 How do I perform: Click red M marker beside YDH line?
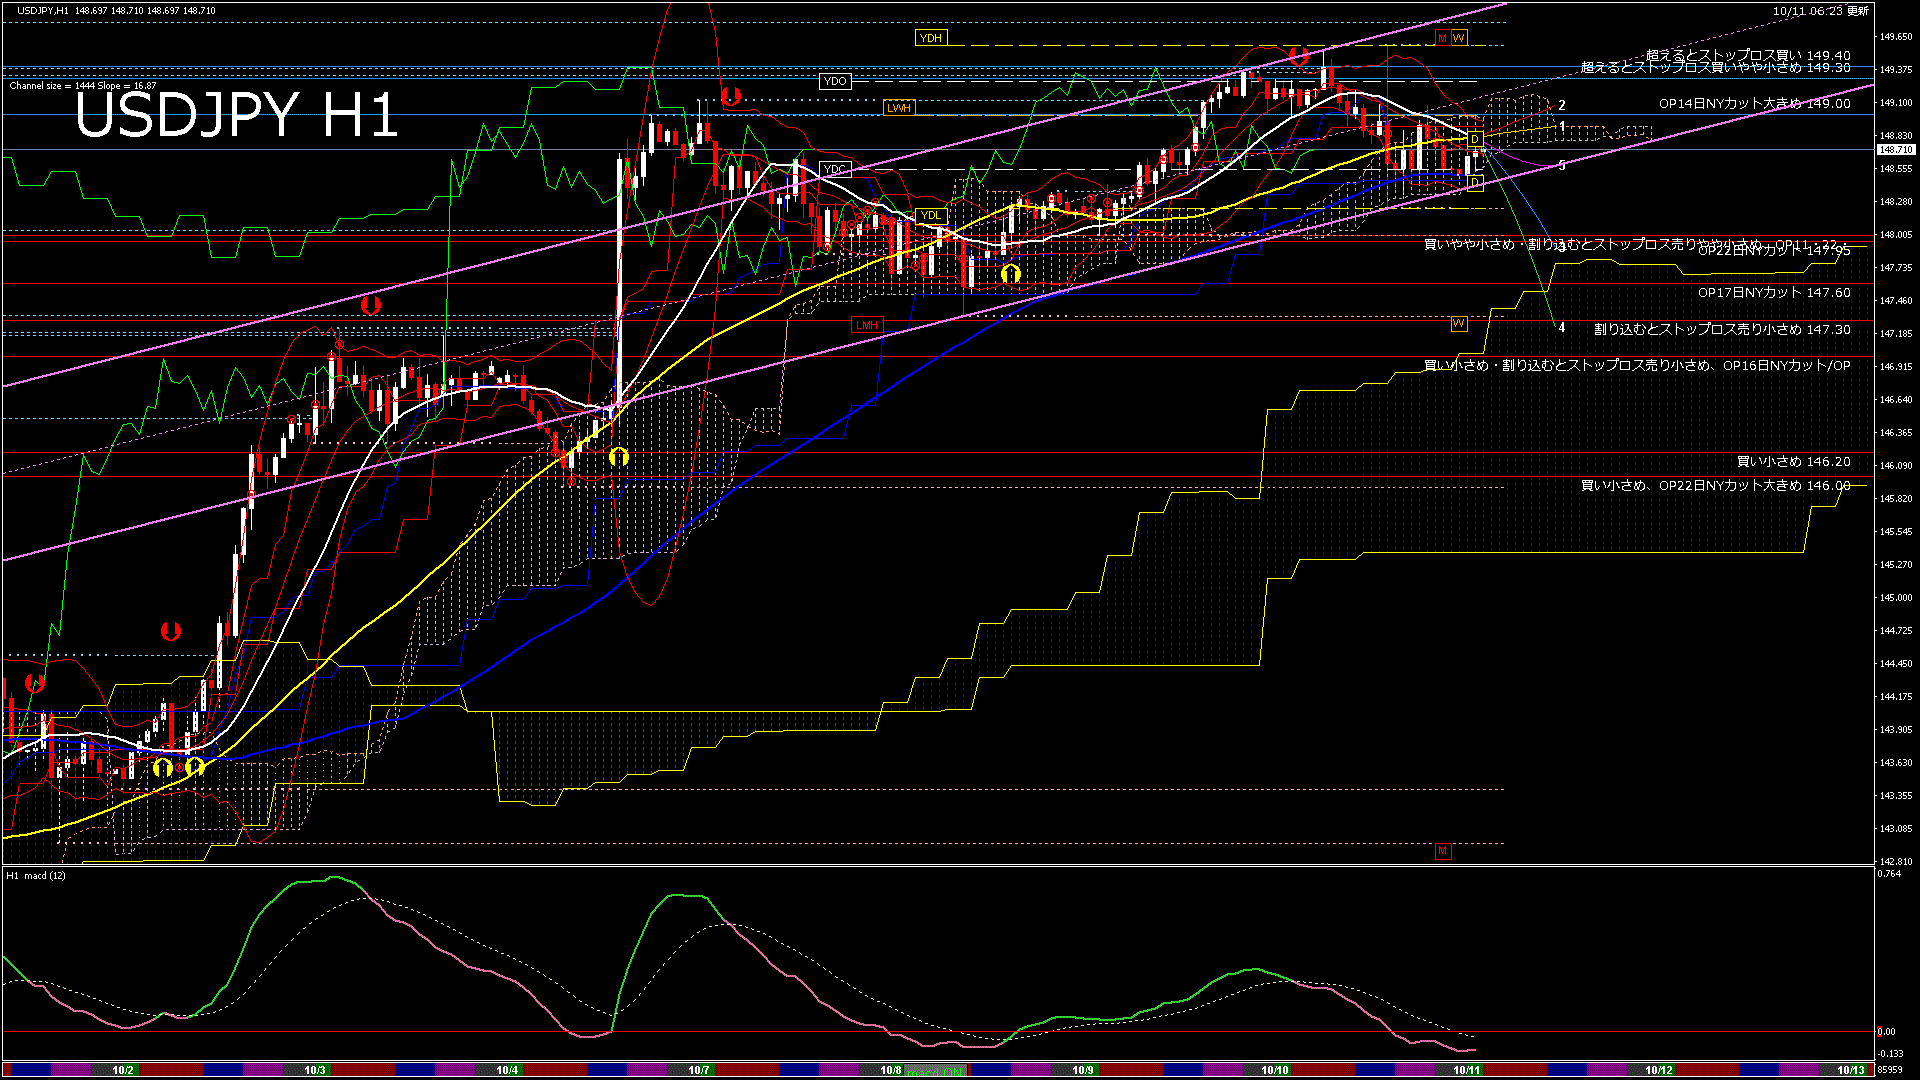tap(1442, 38)
